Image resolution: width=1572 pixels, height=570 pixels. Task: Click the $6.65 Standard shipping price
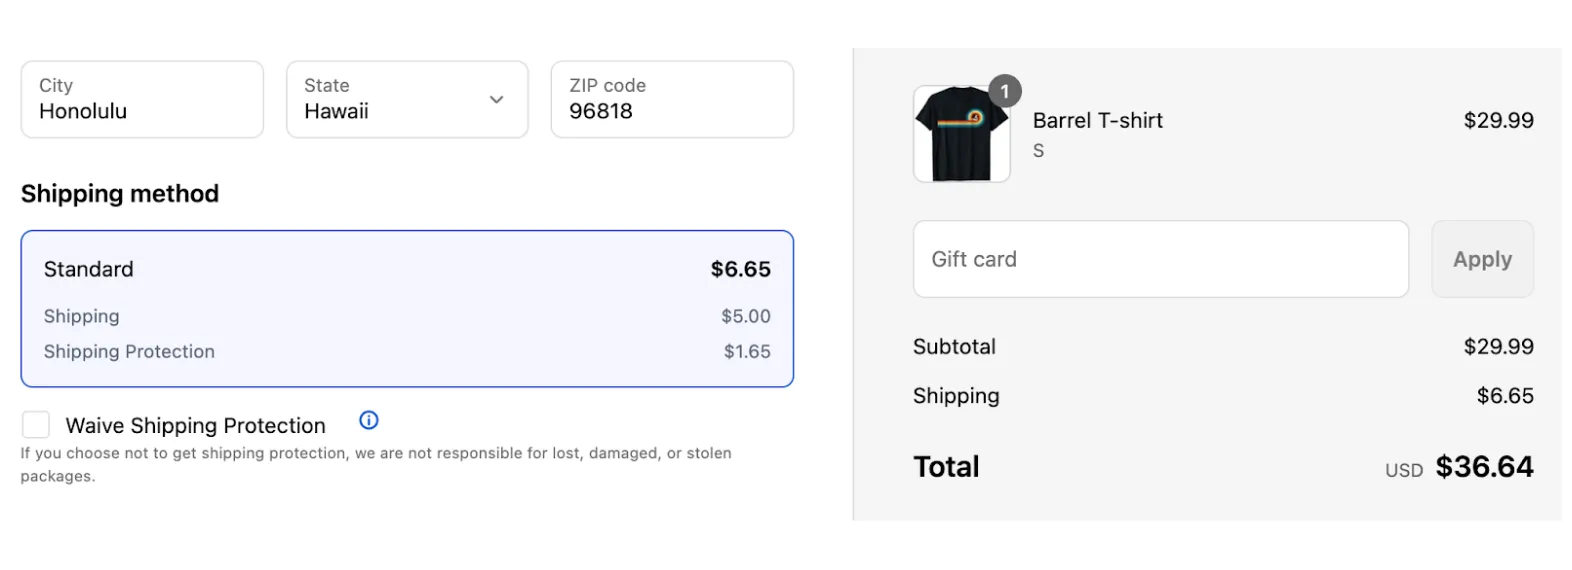pos(740,269)
